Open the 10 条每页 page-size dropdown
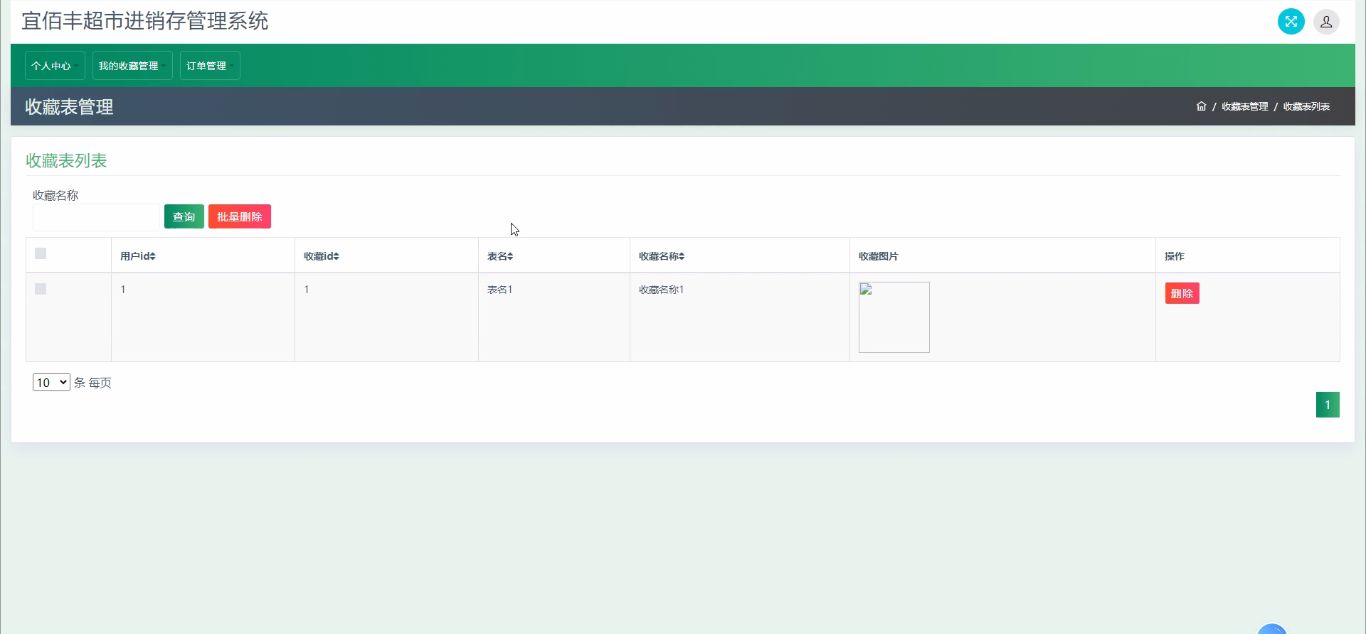Image resolution: width=1366 pixels, height=634 pixels. point(52,382)
